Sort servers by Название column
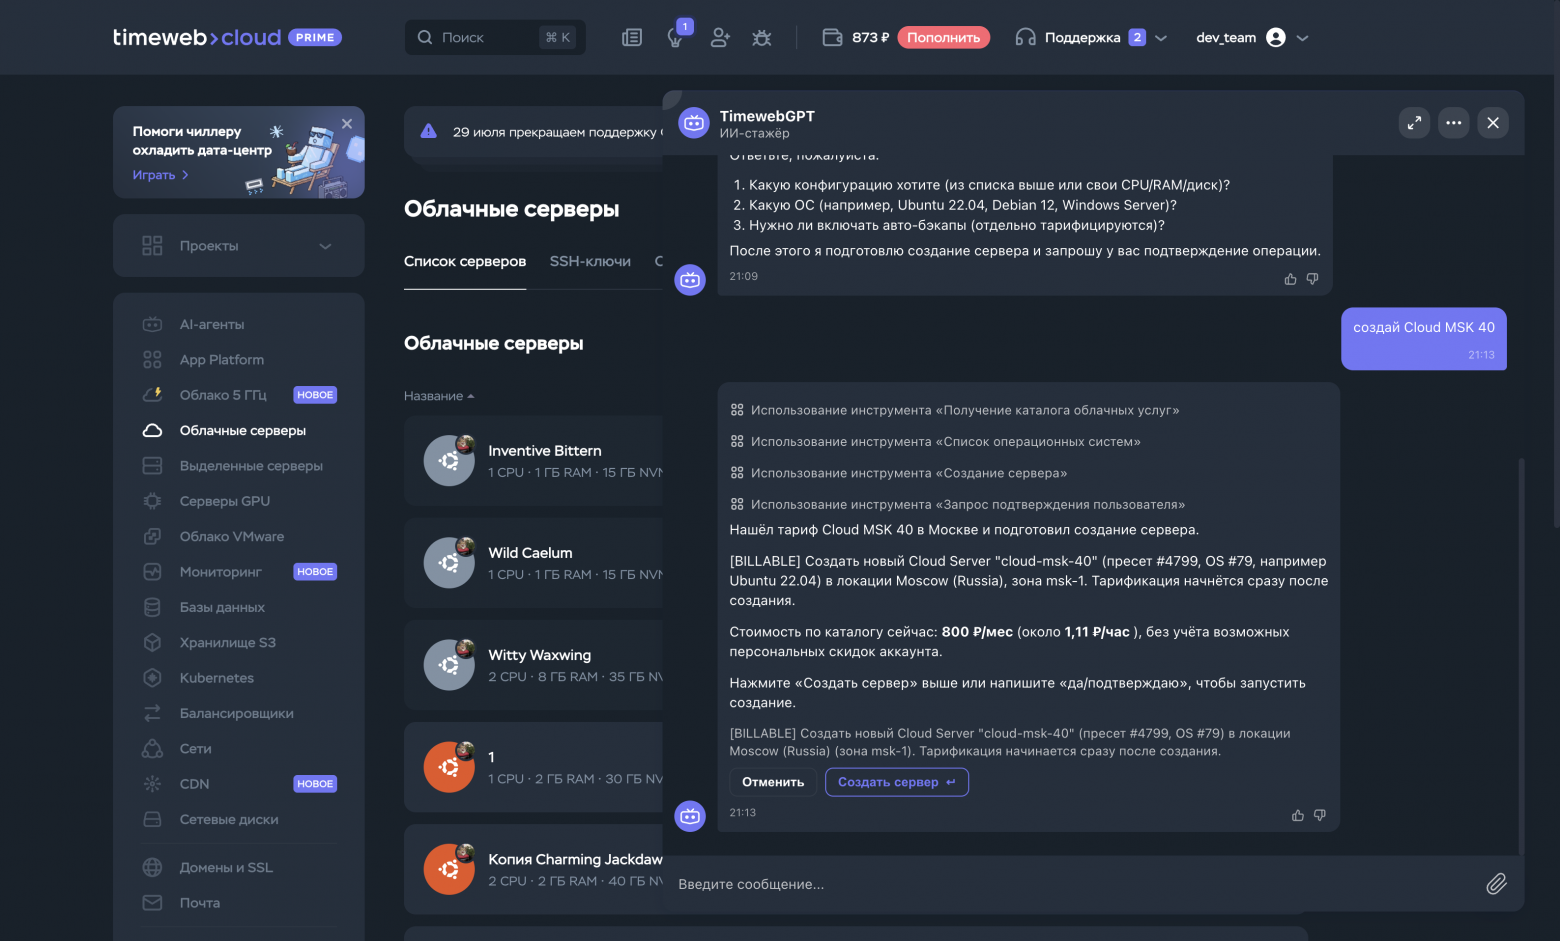Viewport: 1560px width, 941px height. click(x=439, y=396)
